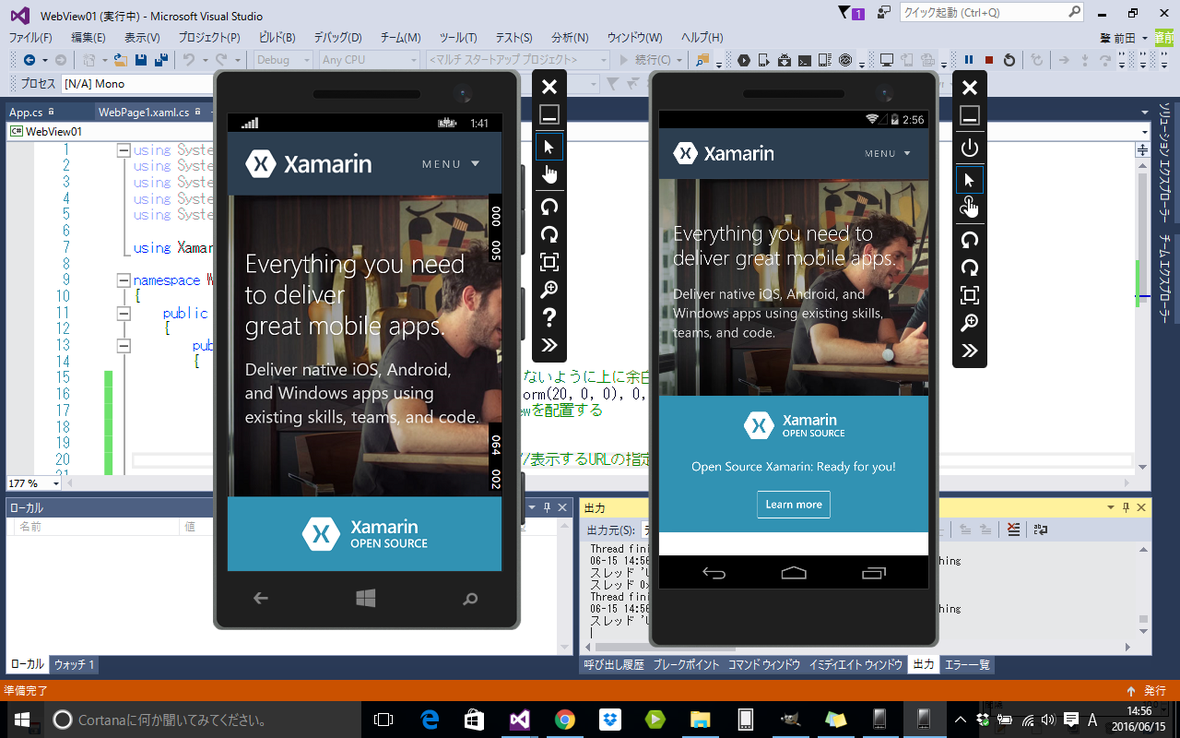Screen dimensions: 1180x738
Task: Click rotate left in the Android emulator toolbar
Action: pos(969,240)
